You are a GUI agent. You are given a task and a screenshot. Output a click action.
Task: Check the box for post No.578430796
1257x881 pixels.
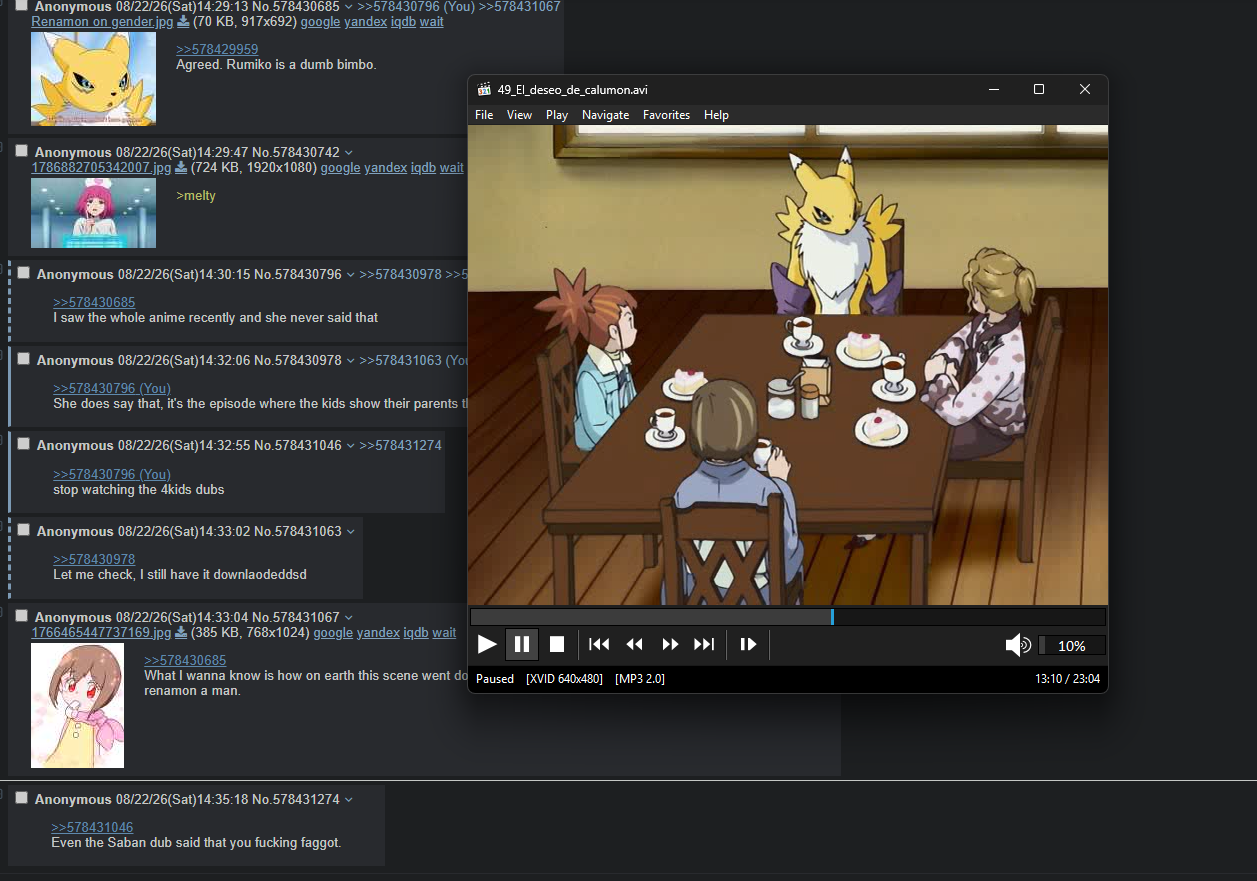tap(24, 273)
